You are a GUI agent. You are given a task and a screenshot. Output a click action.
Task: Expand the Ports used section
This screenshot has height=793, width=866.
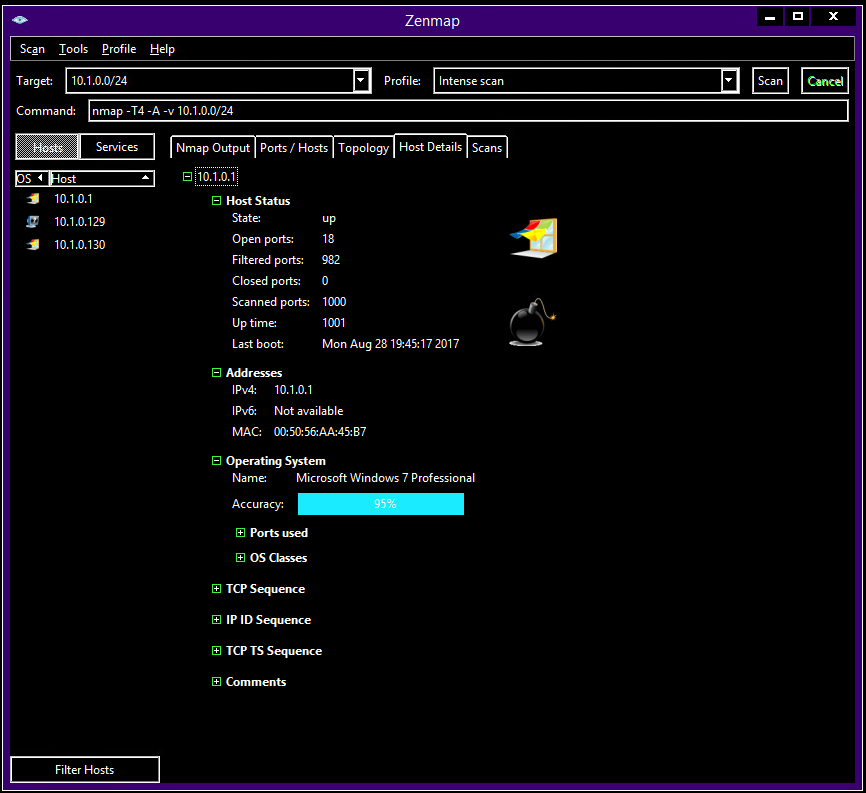point(240,532)
